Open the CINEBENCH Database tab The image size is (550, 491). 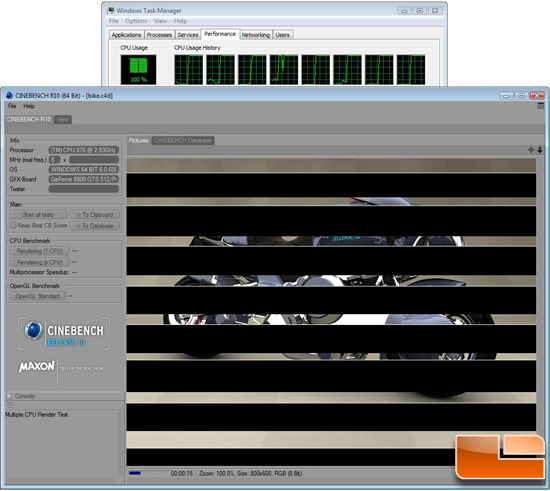183,140
